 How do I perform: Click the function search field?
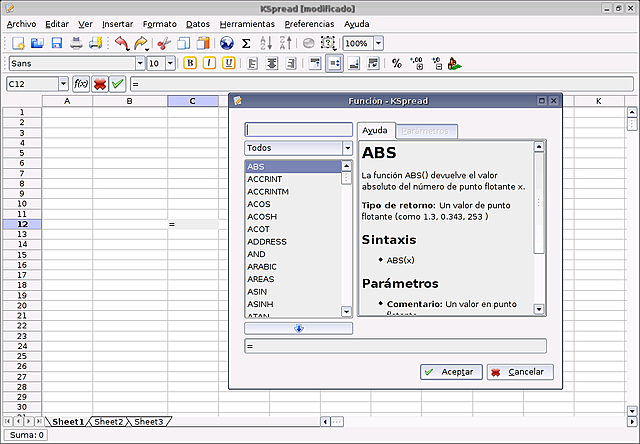pyautogui.click(x=298, y=130)
